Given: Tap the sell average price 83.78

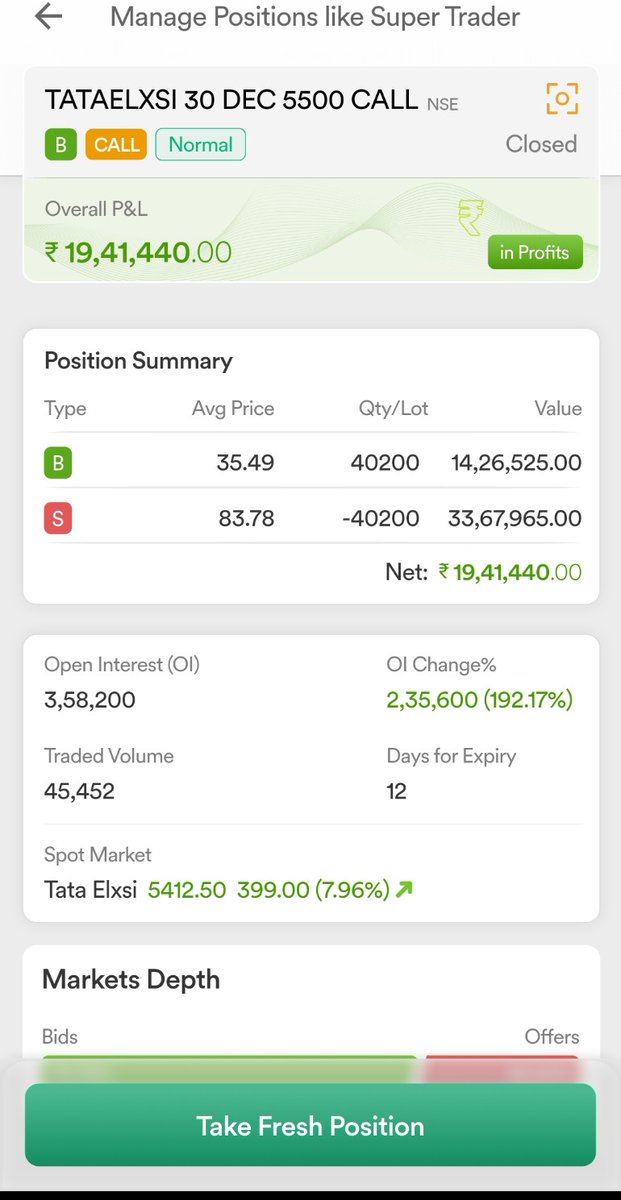Looking at the screenshot, I should click(x=245, y=518).
